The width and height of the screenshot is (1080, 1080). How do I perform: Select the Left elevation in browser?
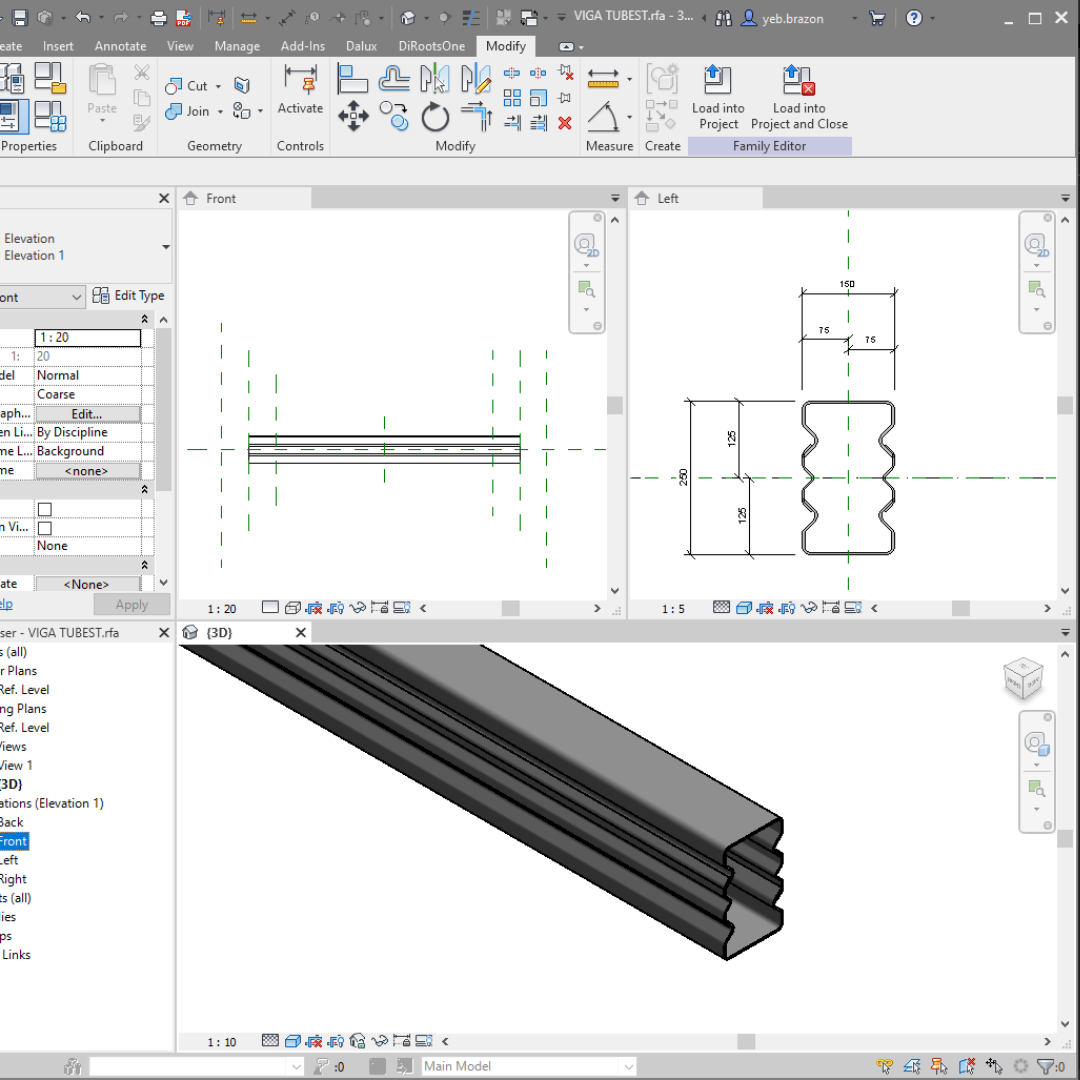tap(8, 860)
